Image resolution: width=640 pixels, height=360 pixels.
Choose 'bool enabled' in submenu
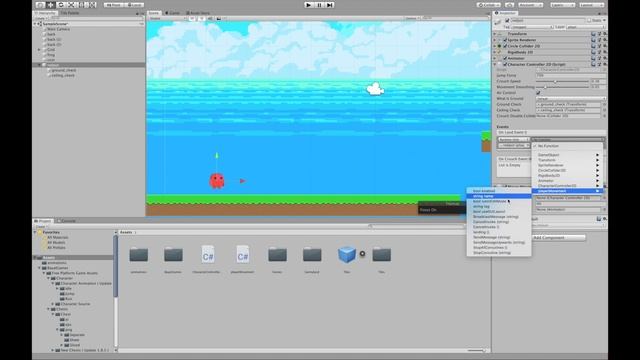pyautogui.click(x=499, y=191)
